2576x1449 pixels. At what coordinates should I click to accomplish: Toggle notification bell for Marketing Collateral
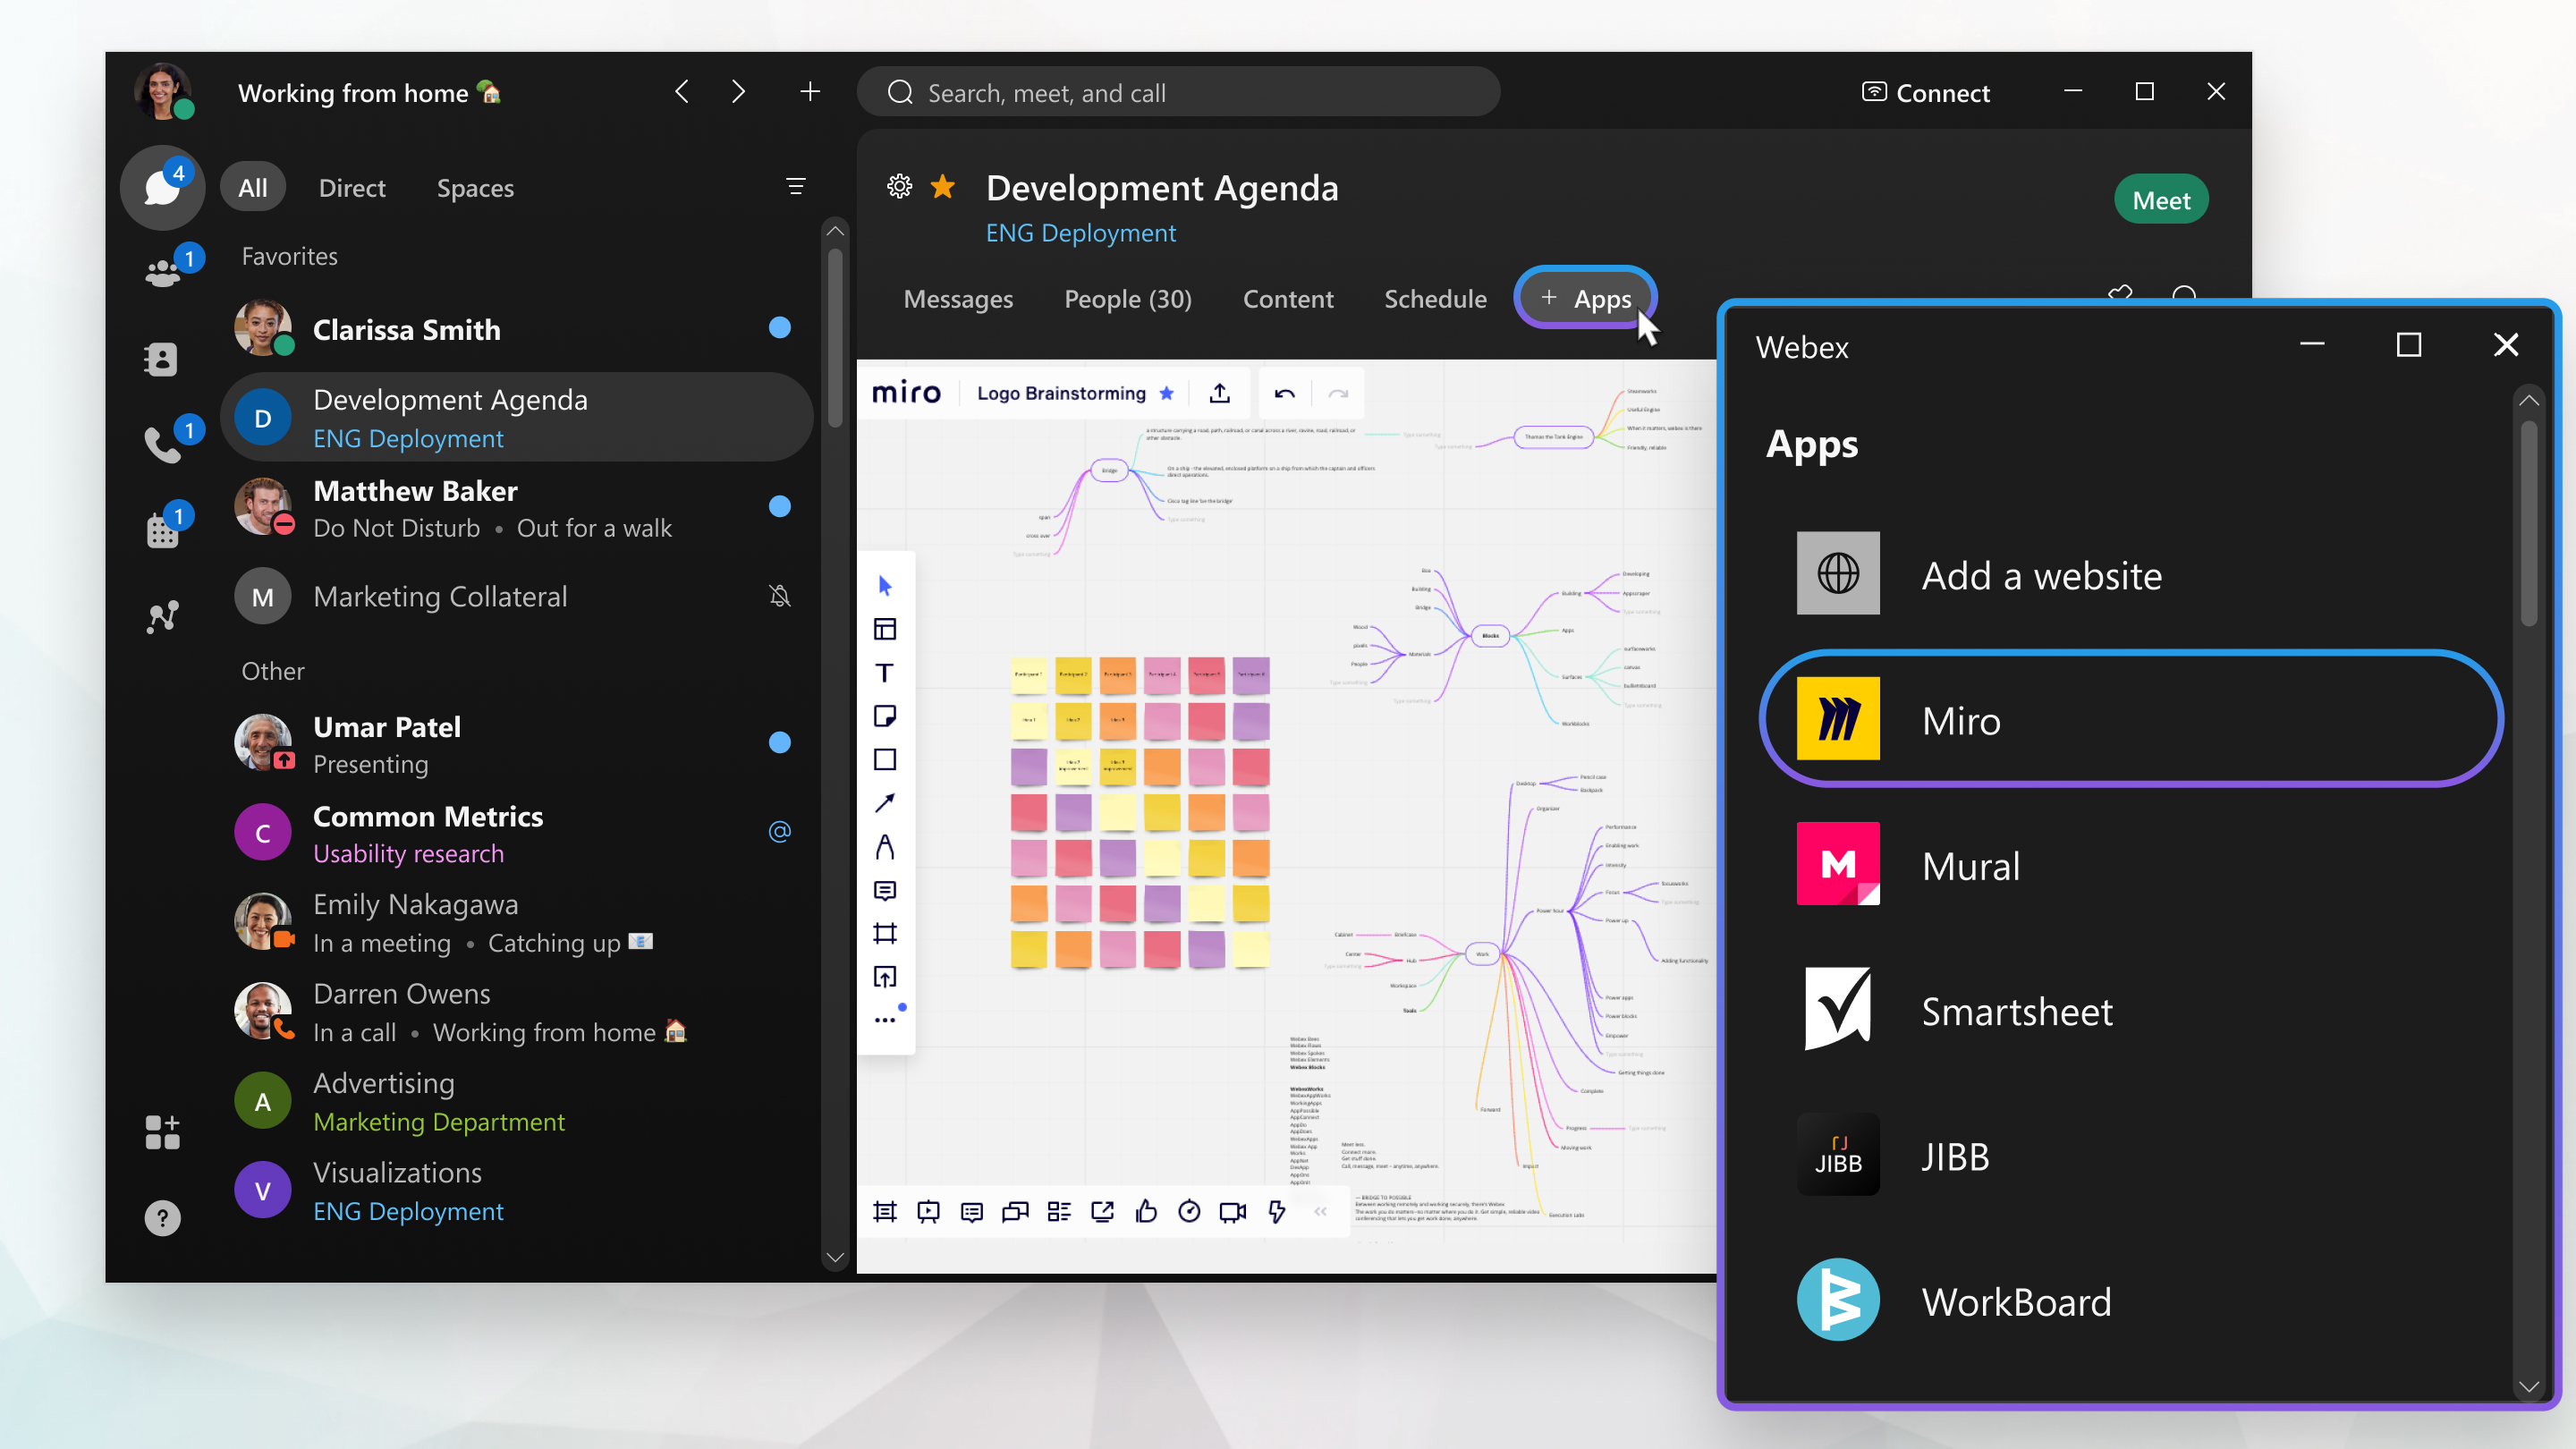tap(778, 595)
